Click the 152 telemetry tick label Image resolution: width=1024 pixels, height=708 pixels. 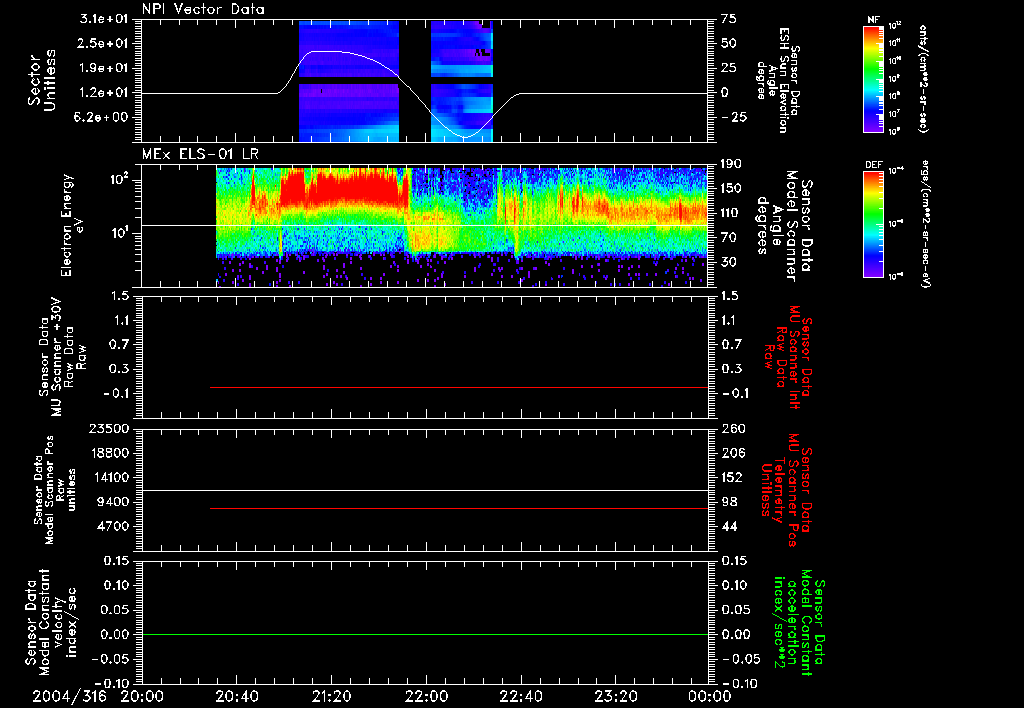(x=731, y=477)
